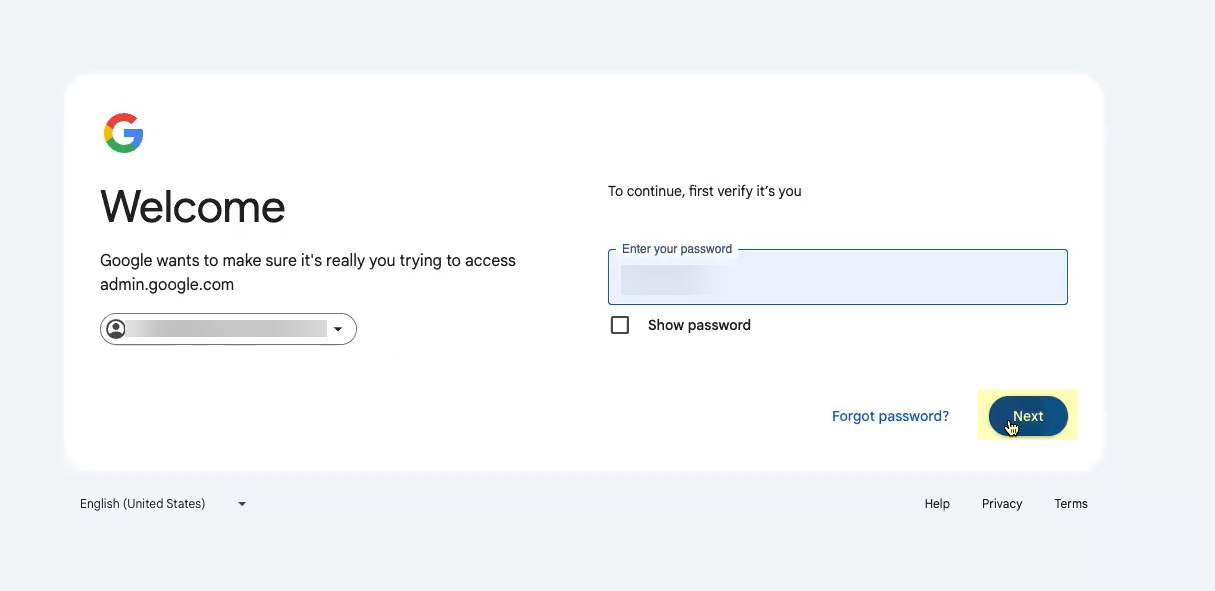Click the Google G logo

[124, 133]
